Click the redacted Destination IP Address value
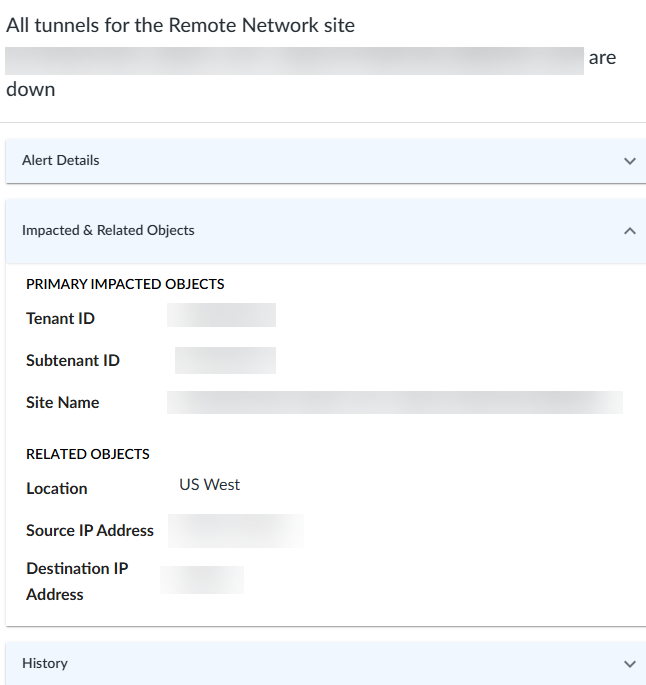This screenshot has width=646, height=685. pyautogui.click(x=202, y=580)
